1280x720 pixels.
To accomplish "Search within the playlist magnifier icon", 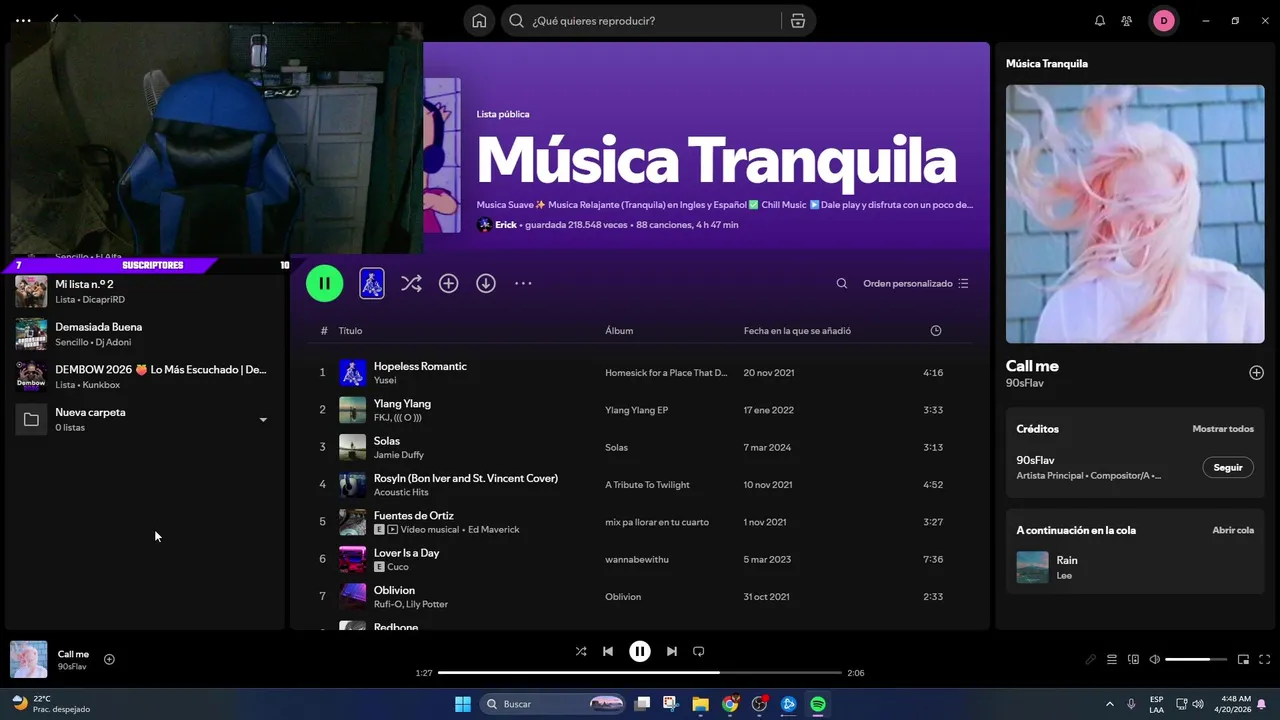I will [842, 284].
